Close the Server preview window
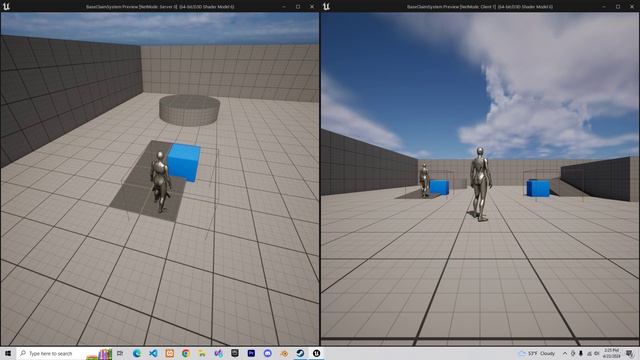Viewport: 640px width, 360px height. (312, 7)
